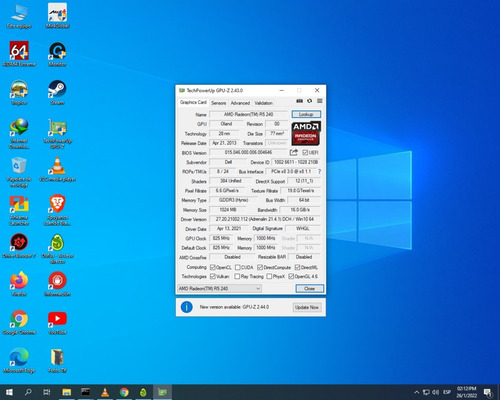Viewport: 500px width, 400px height.
Task: Open the Windows Start menu
Action: 9,392
